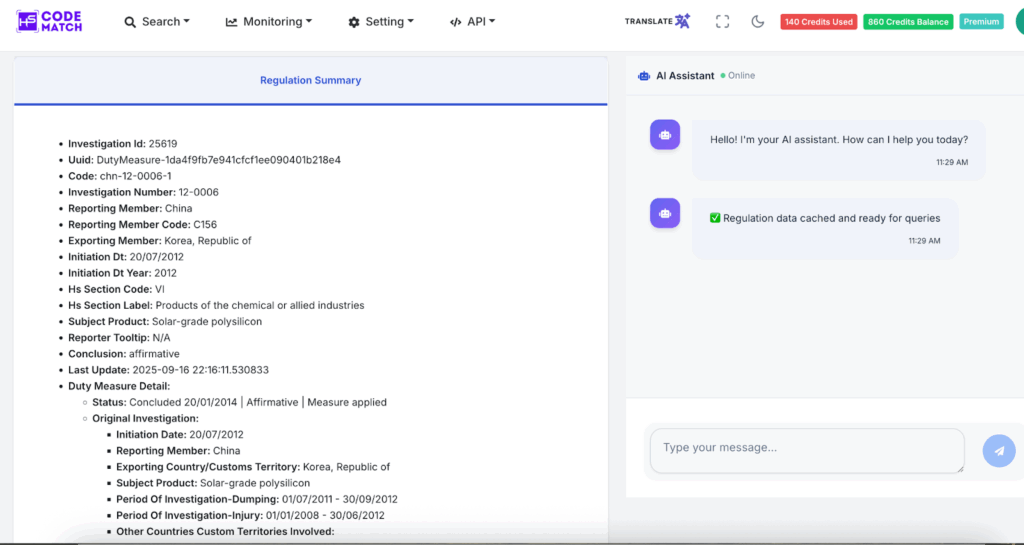Screen dimensions: 1024x545
Task: Open the Setting dropdown menu
Action: click(x=381, y=21)
